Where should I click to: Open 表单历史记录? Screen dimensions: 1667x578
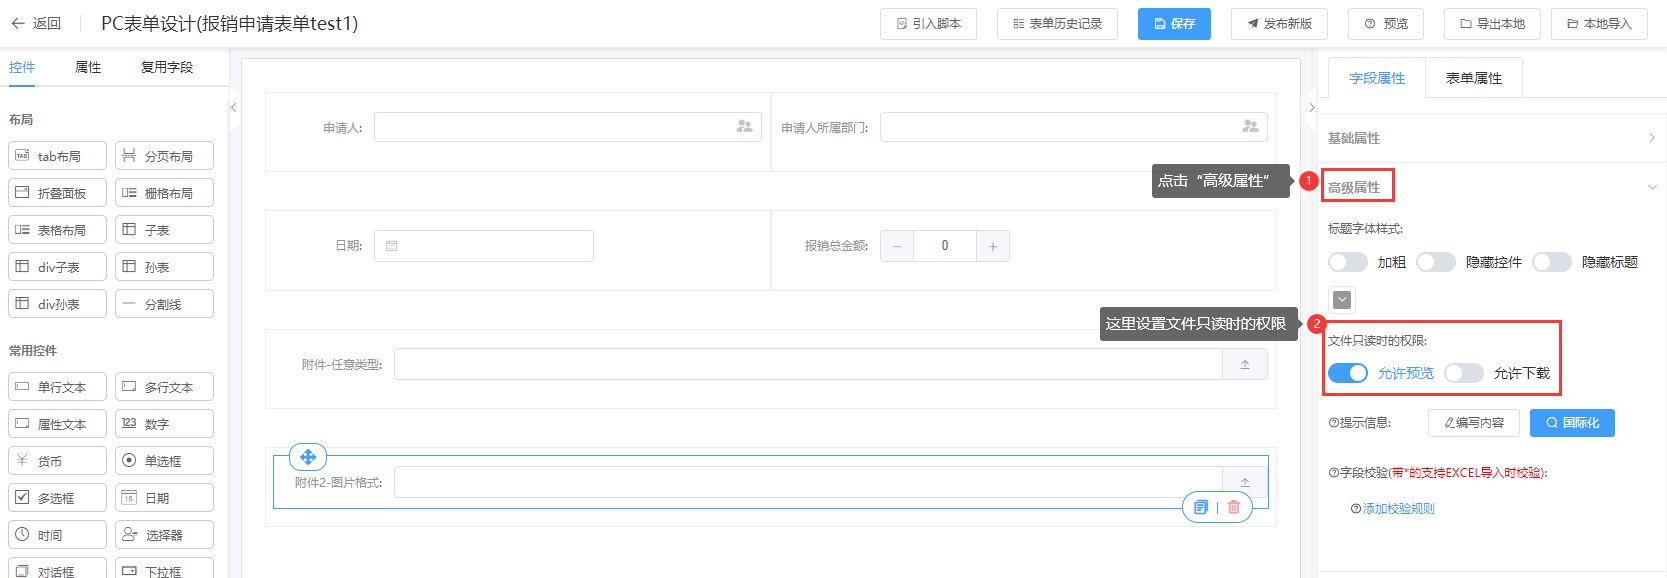pos(1057,24)
